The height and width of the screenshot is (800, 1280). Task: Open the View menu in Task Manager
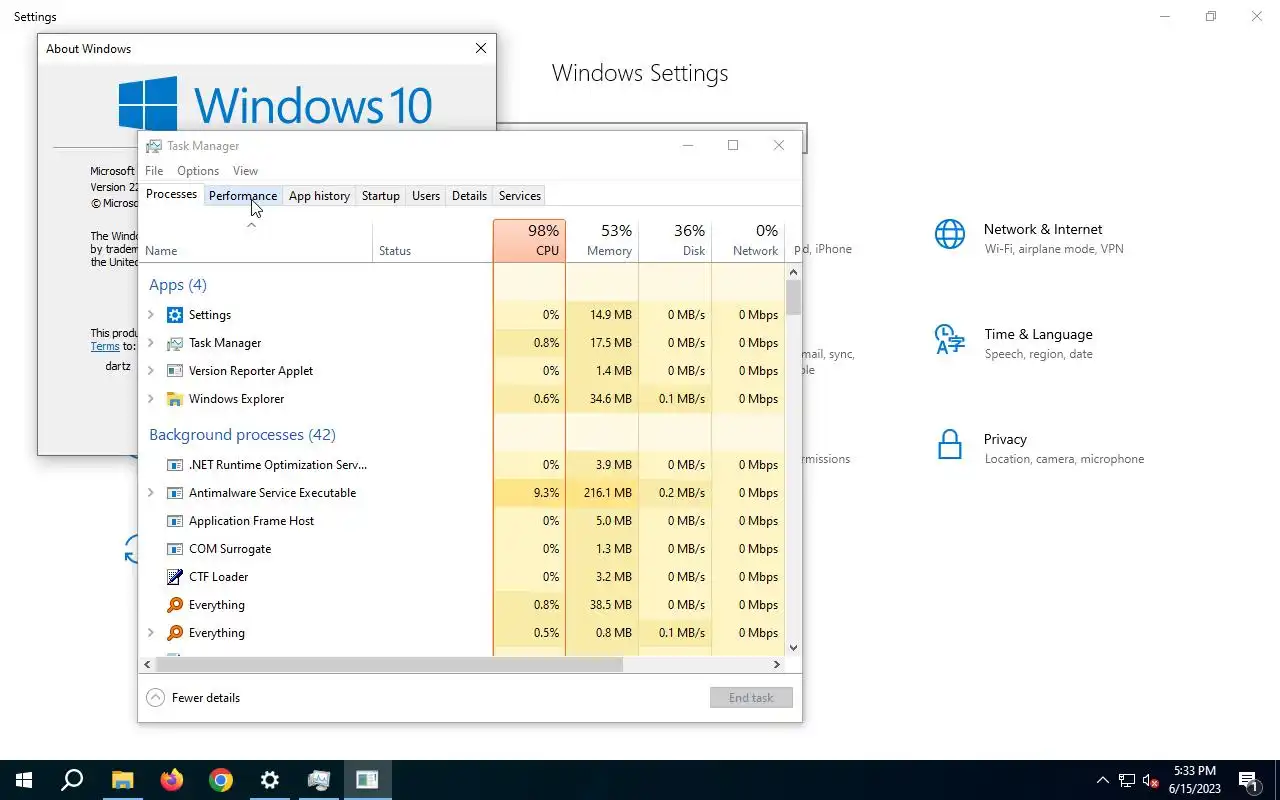click(x=245, y=171)
